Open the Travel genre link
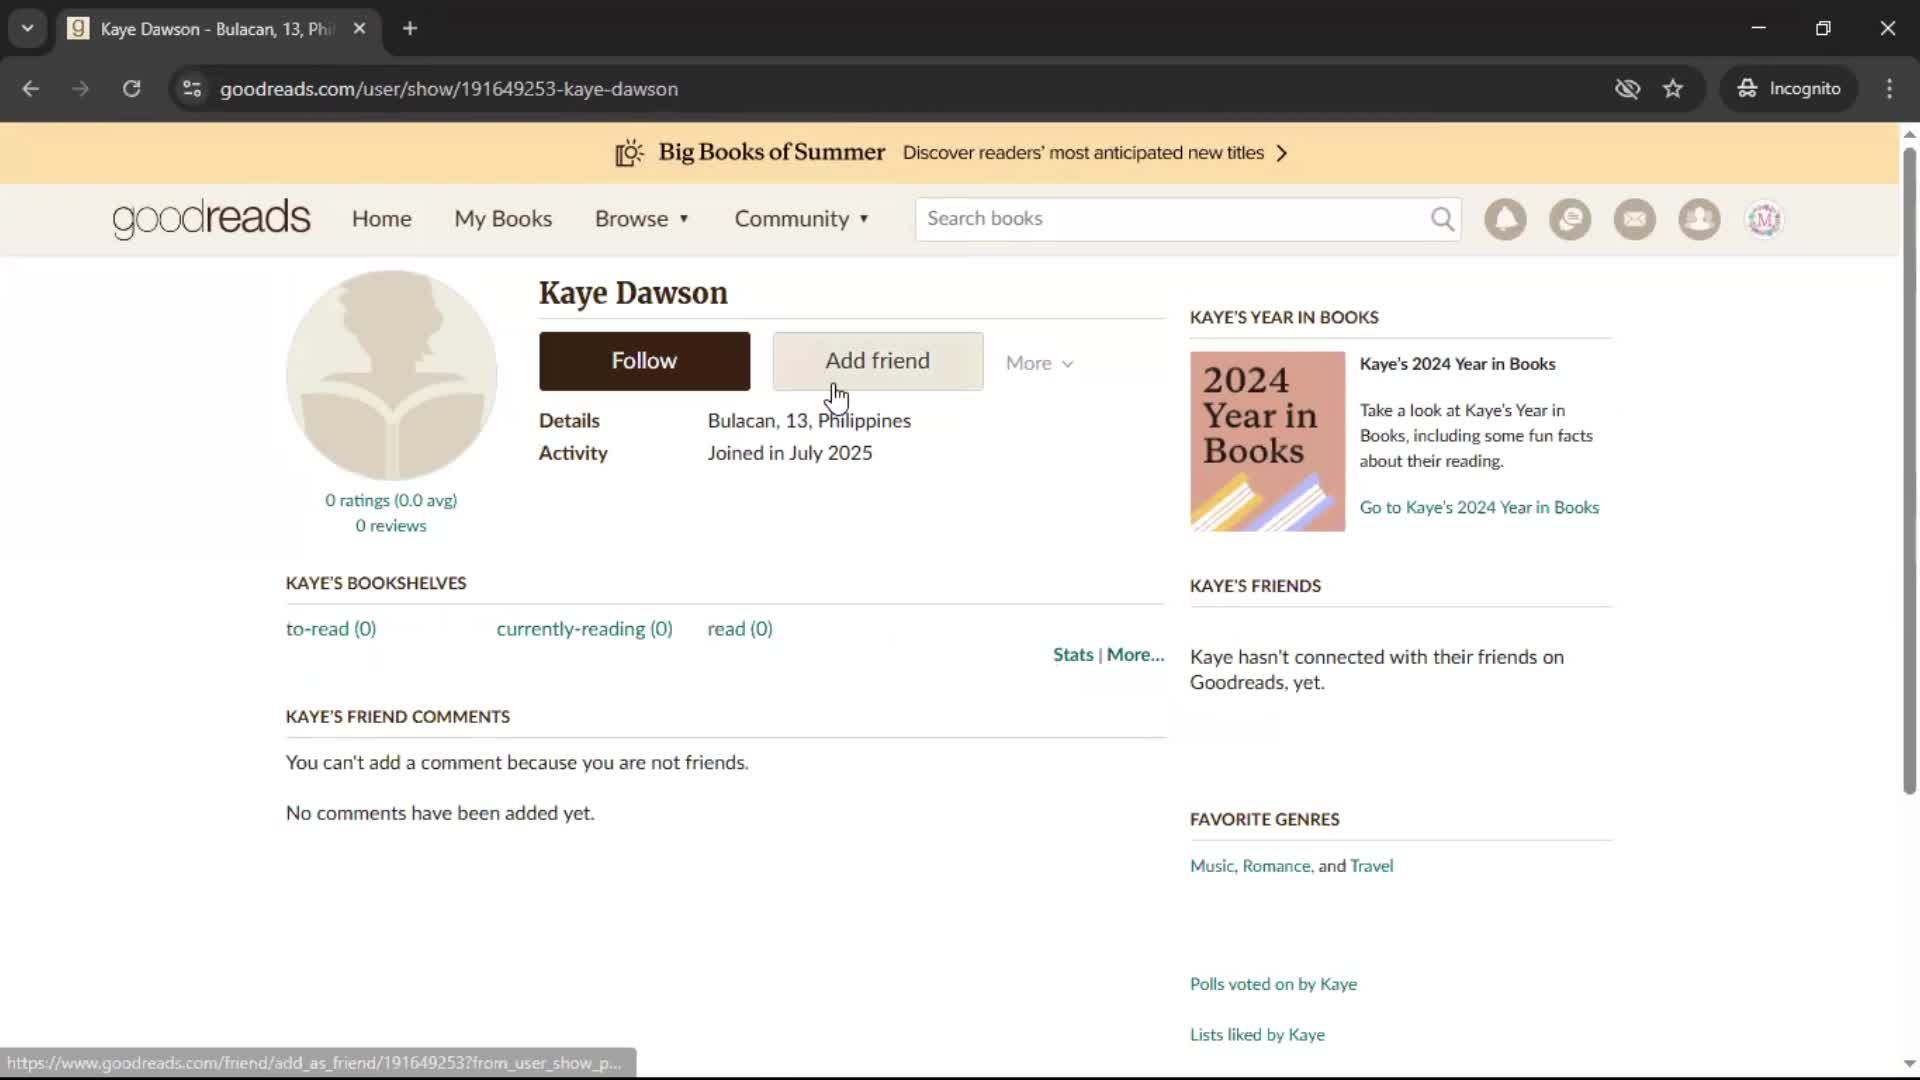The height and width of the screenshot is (1080, 1920). (1371, 866)
